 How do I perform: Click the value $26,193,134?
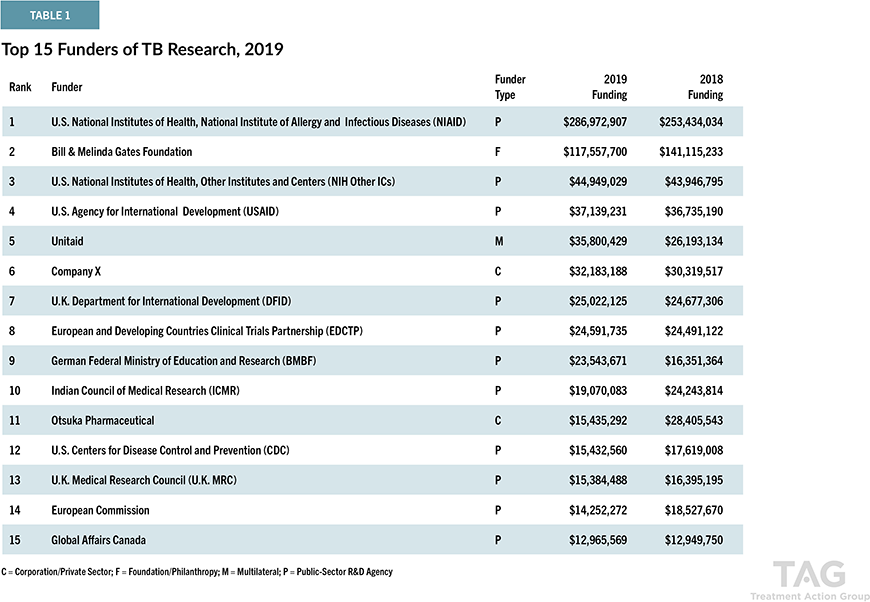(694, 241)
